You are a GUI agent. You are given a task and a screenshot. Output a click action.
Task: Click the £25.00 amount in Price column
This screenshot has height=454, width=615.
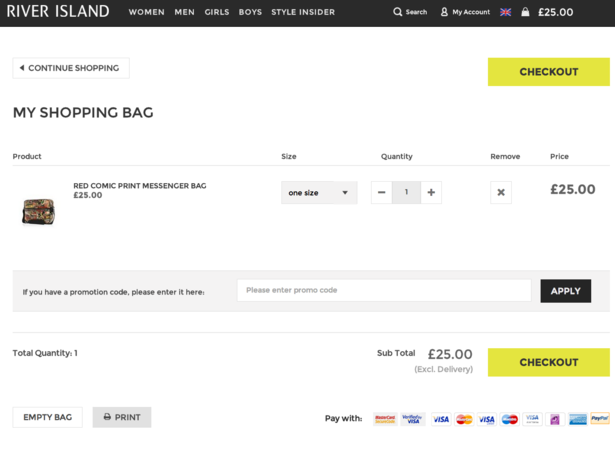(x=573, y=189)
